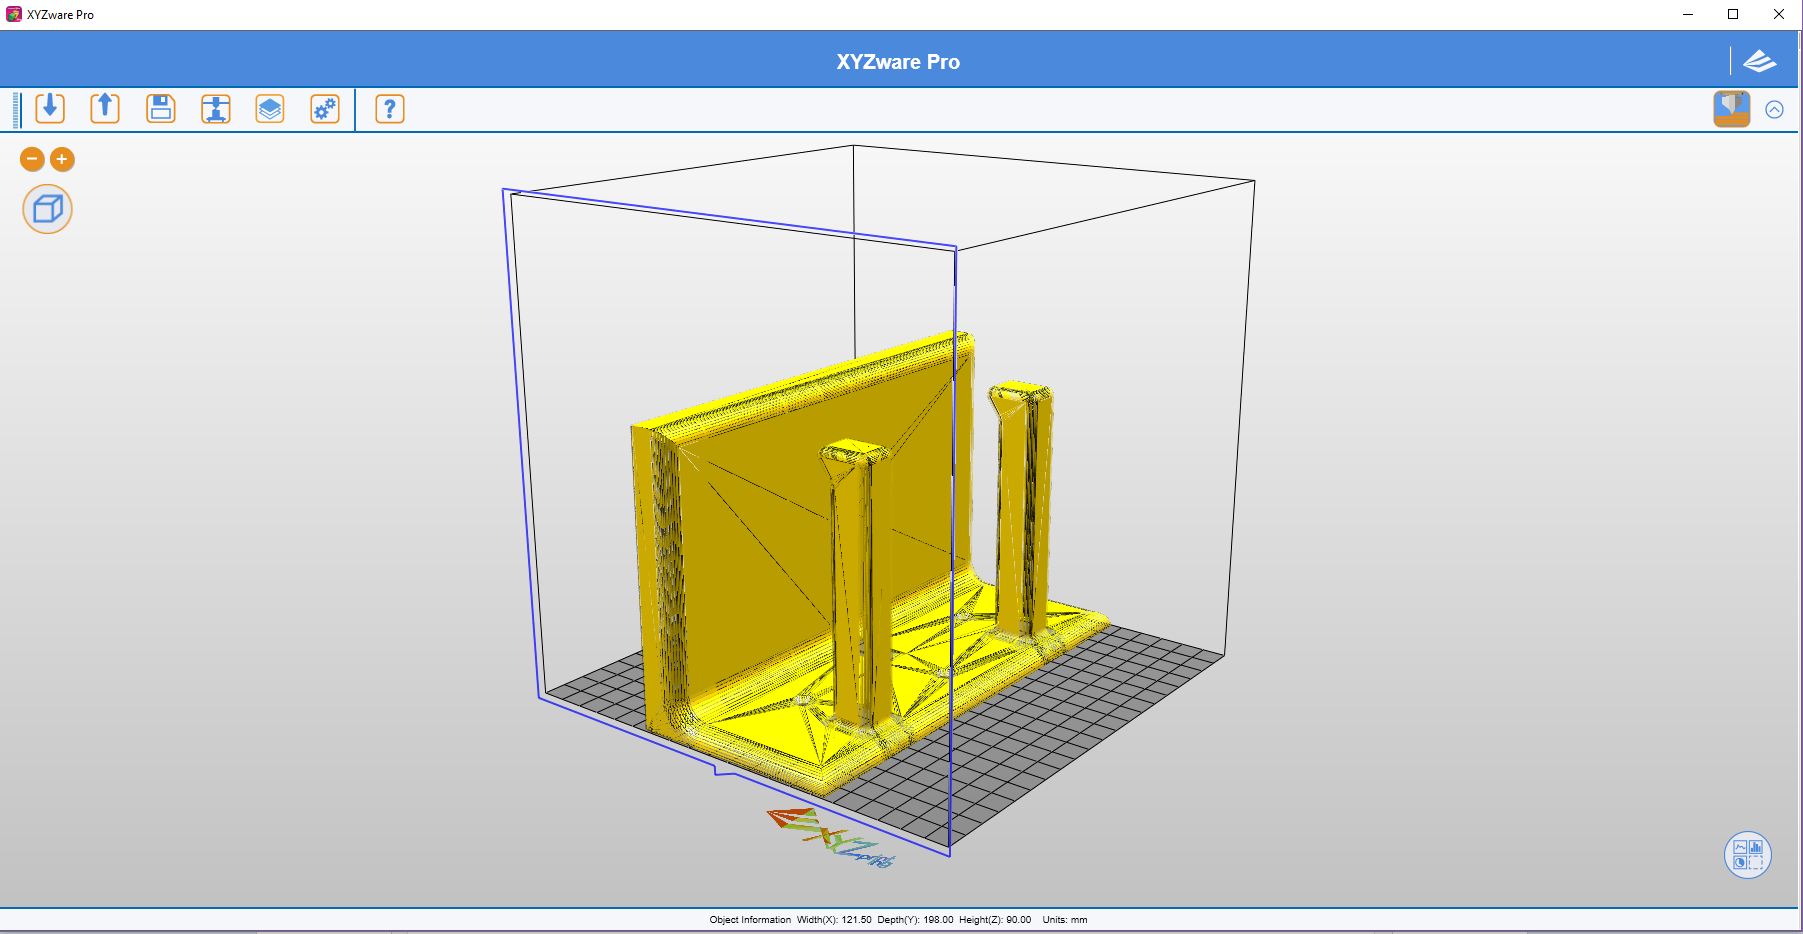This screenshot has height=934, width=1803.
Task: Click the Depth(Y): 198.00 status text
Action: pos(915,920)
